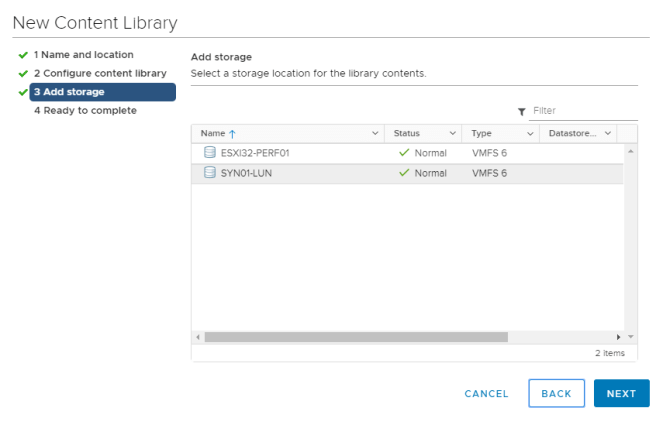Screen dimensions: 656x425
Task: Click the filter funnel icon
Action: (x=521, y=112)
